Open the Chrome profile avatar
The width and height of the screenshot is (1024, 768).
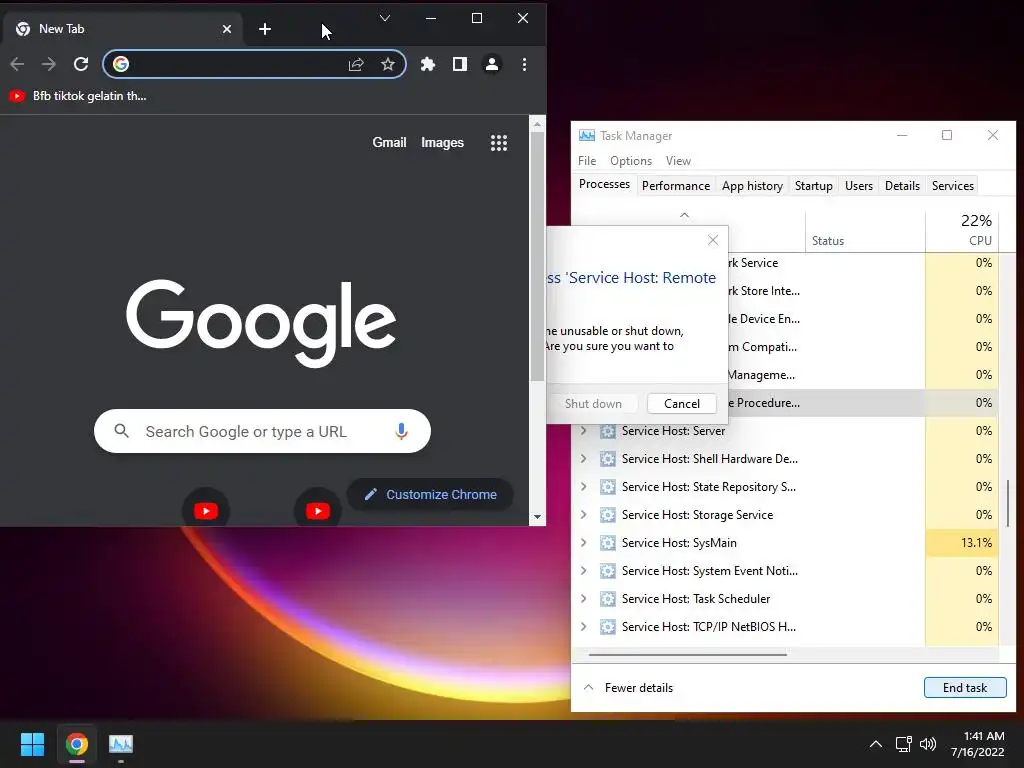click(492, 64)
